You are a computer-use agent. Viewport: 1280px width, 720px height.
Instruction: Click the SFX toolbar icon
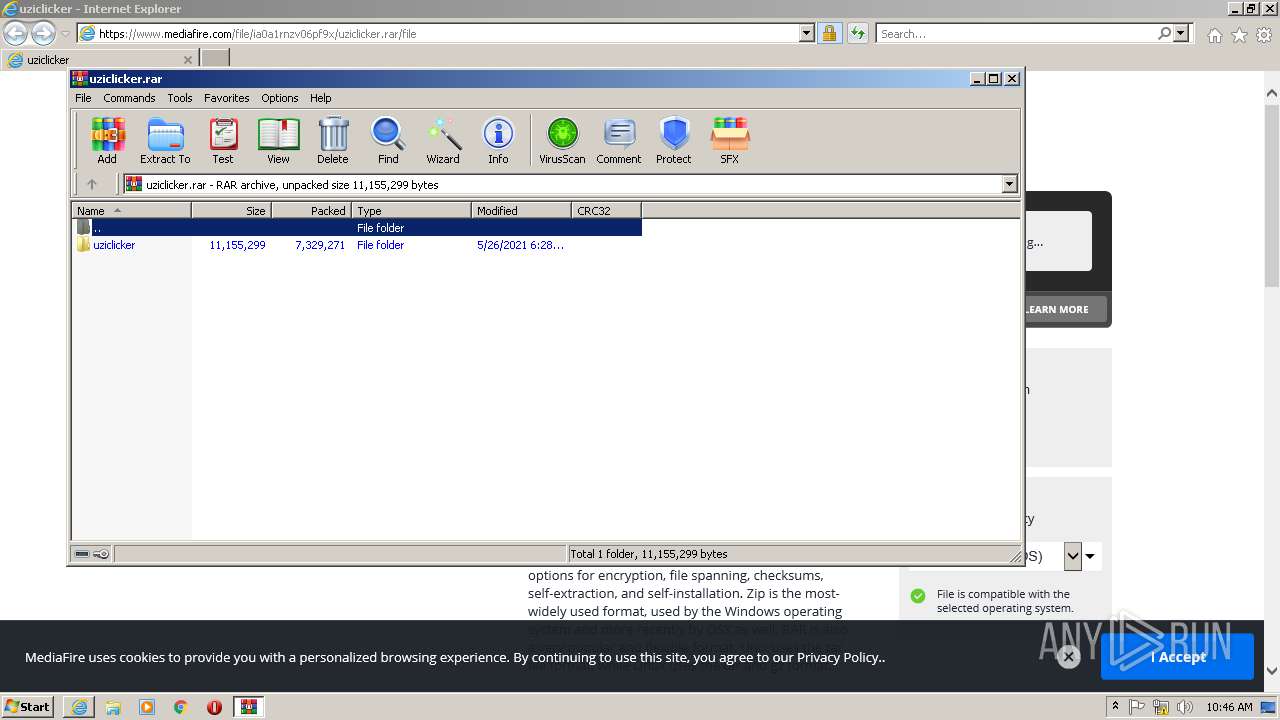pyautogui.click(x=730, y=140)
